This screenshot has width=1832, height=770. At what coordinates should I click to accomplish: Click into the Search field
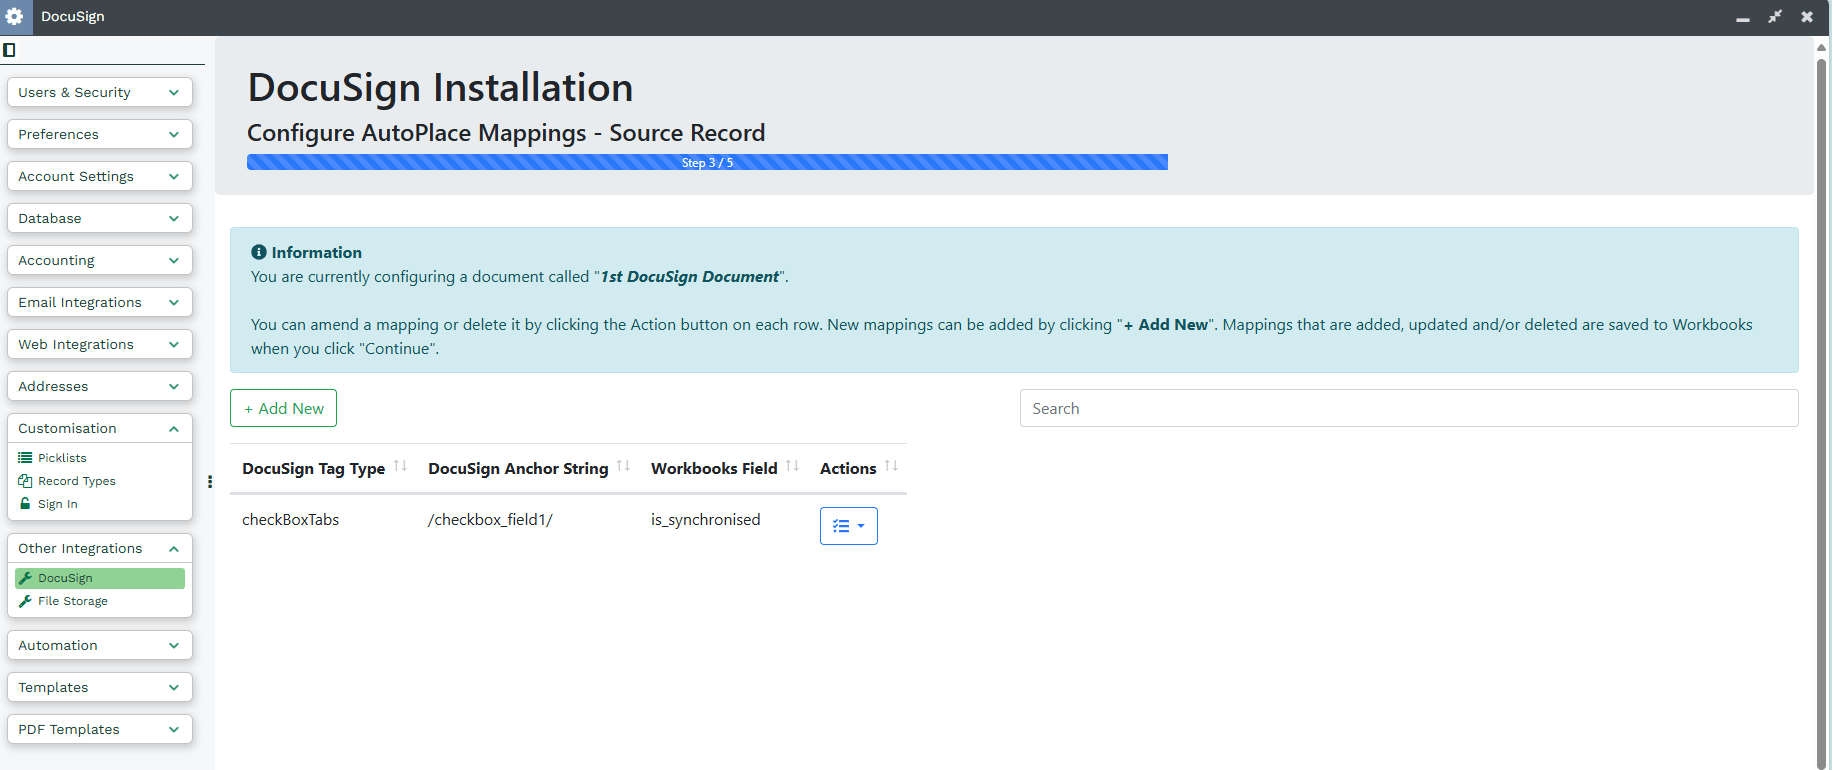(1409, 408)
